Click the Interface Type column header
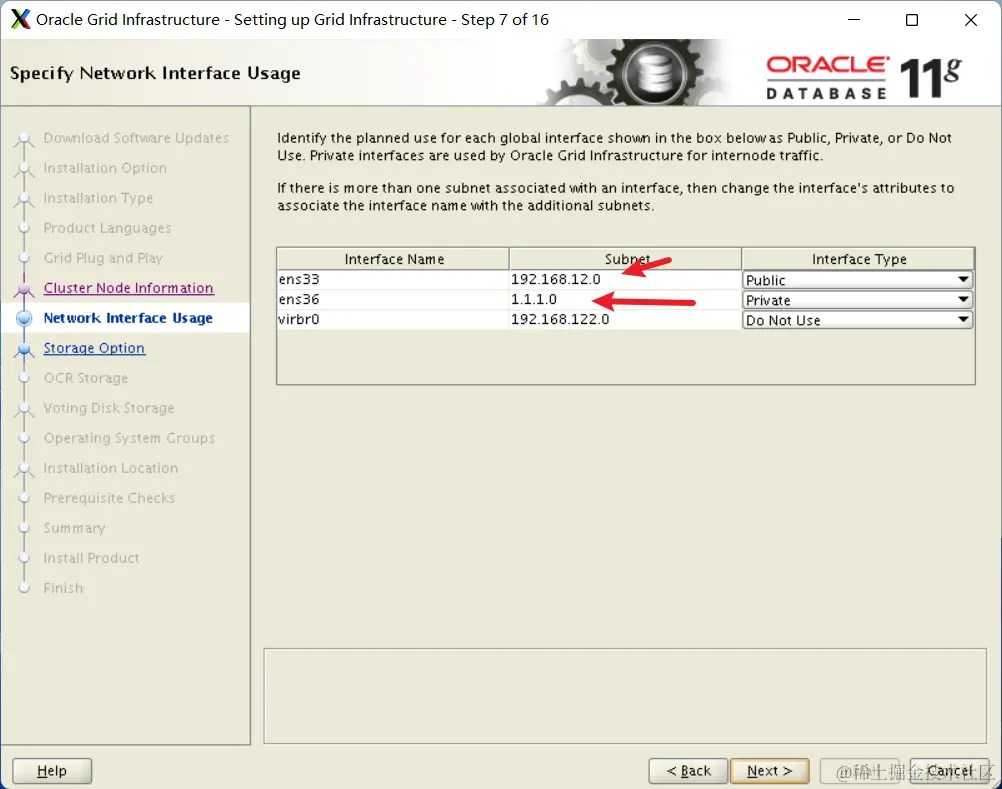1002x789 pixels. pyautogui.click(x=858, y=259)
